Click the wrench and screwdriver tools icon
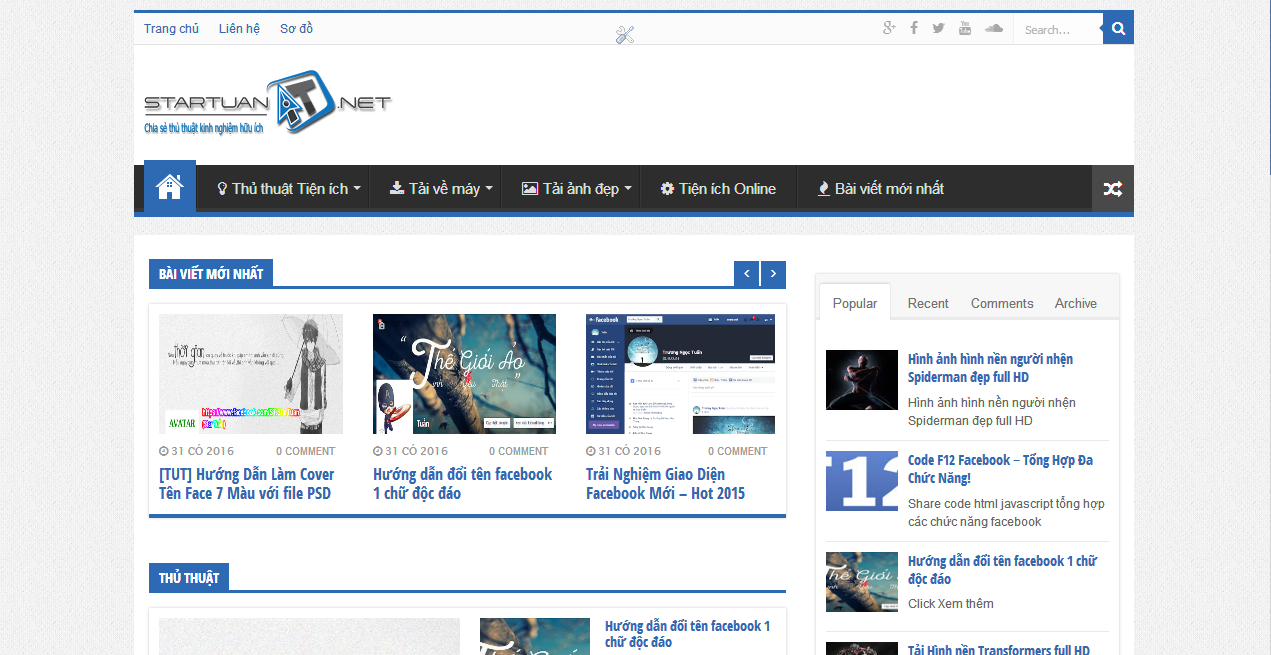 625,35
